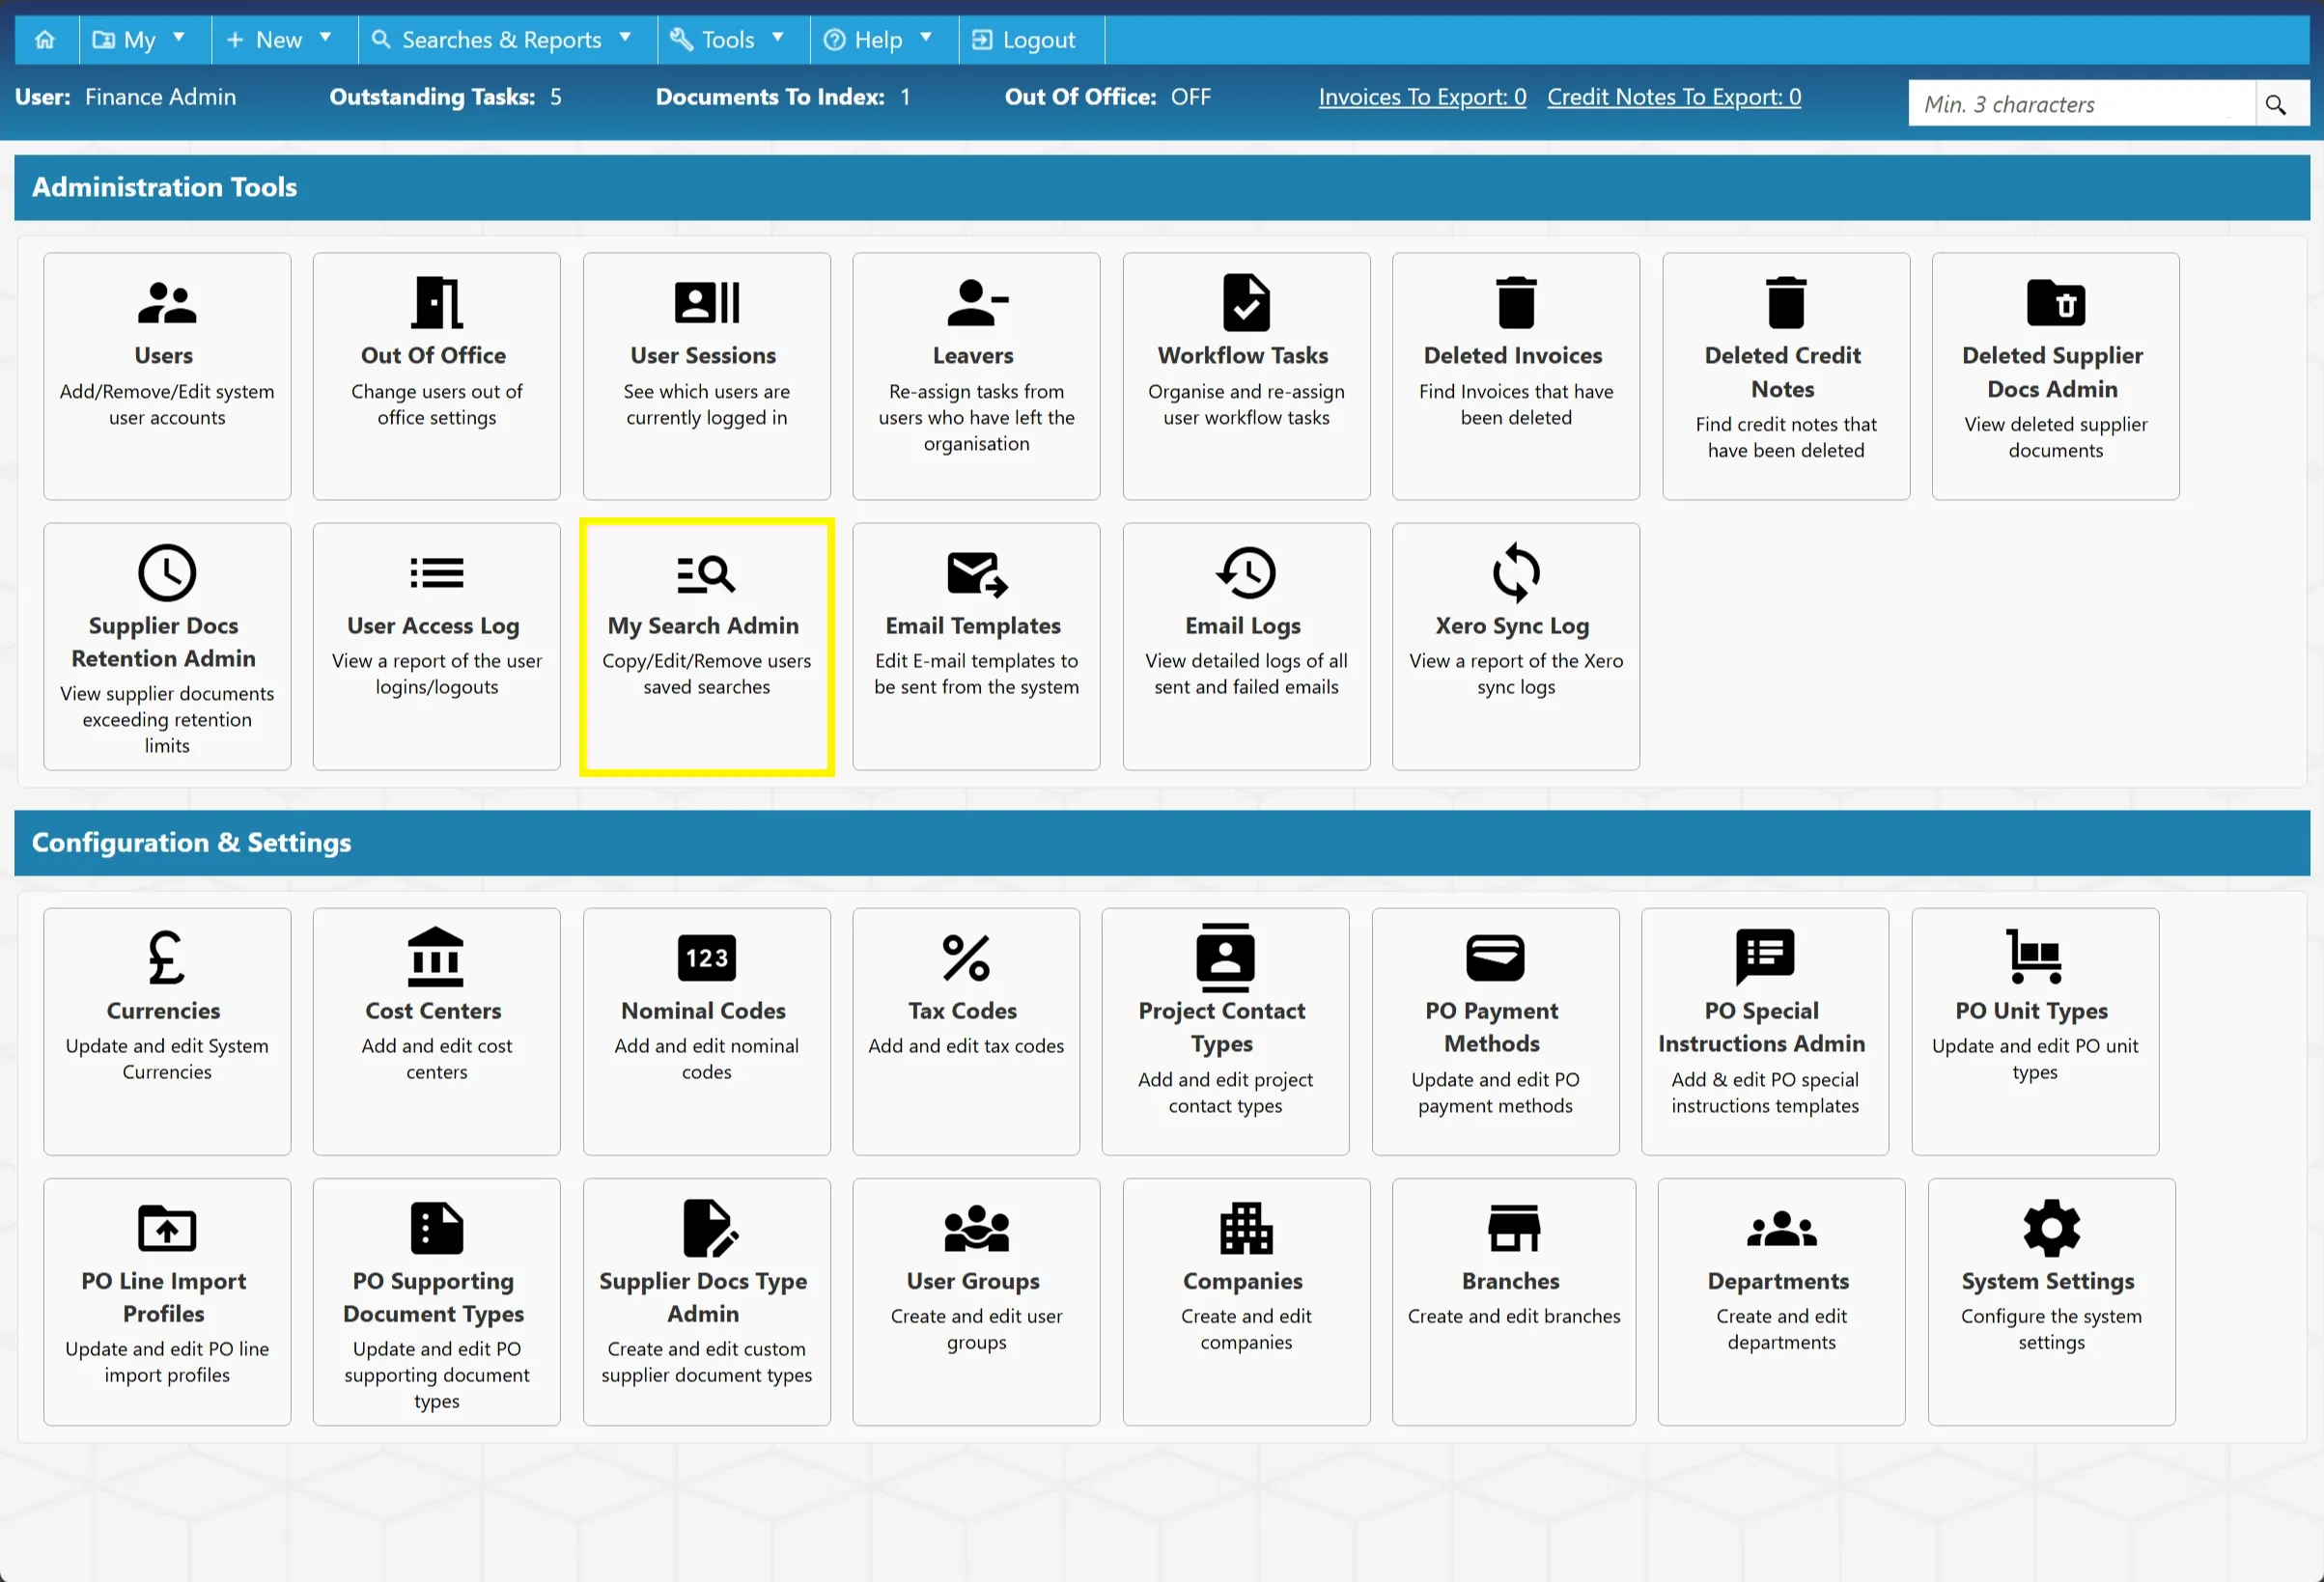Click the Companies tile title
The image size is (2324, 1582).
pyautogui.click(x=1243, y=1281)
